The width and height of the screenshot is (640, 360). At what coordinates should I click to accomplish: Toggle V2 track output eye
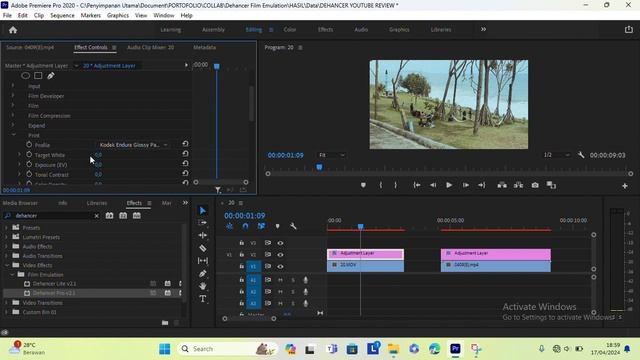[x=280, y=255]
